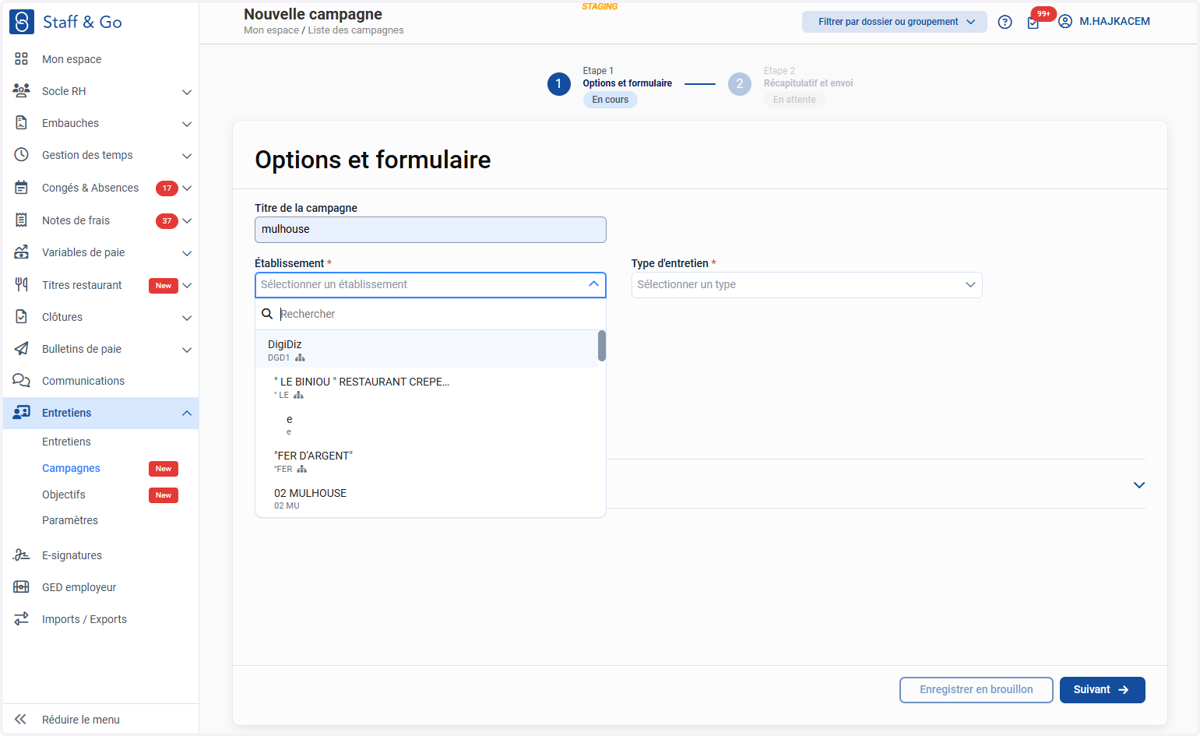Click the Imports / Exports arrows icon
This screenshot has width=1200, height=736.
(x=21, y=619)
